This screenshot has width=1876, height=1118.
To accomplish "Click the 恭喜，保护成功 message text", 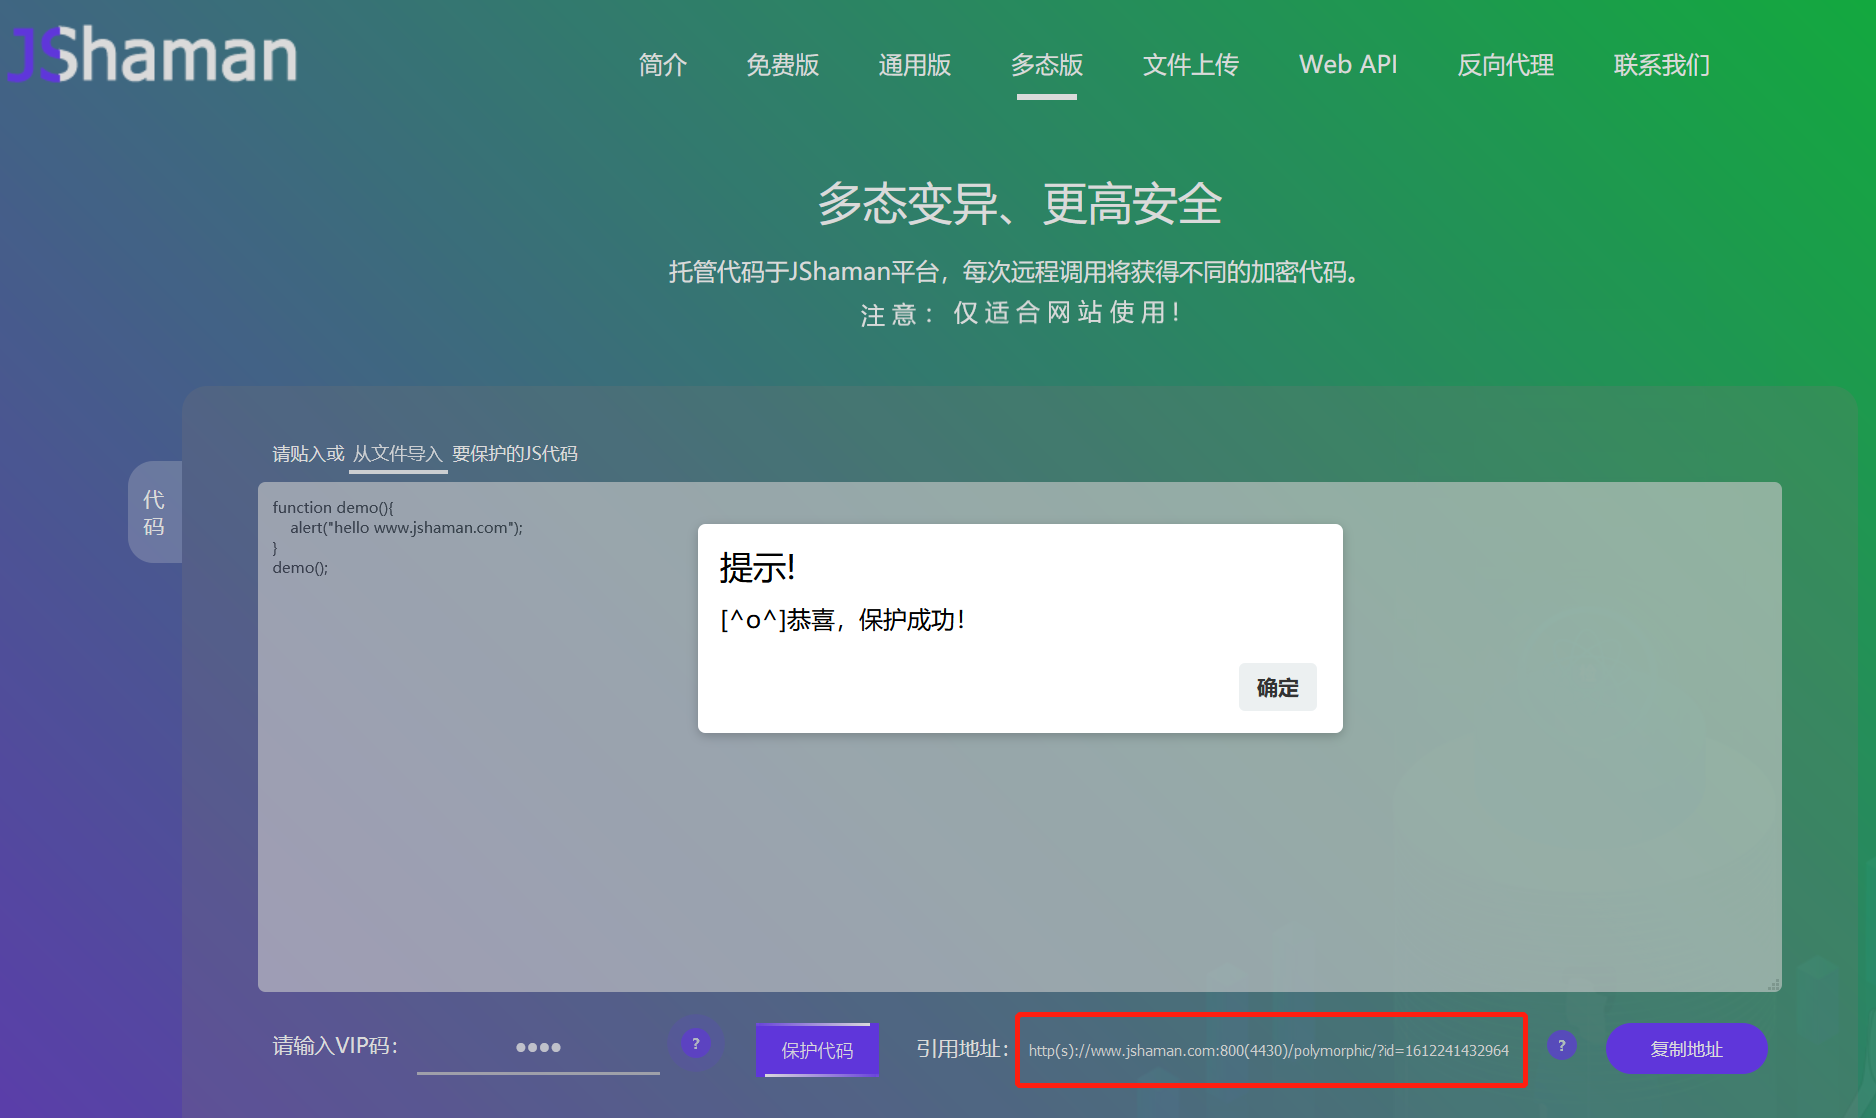I will click(x=842, y=620).
